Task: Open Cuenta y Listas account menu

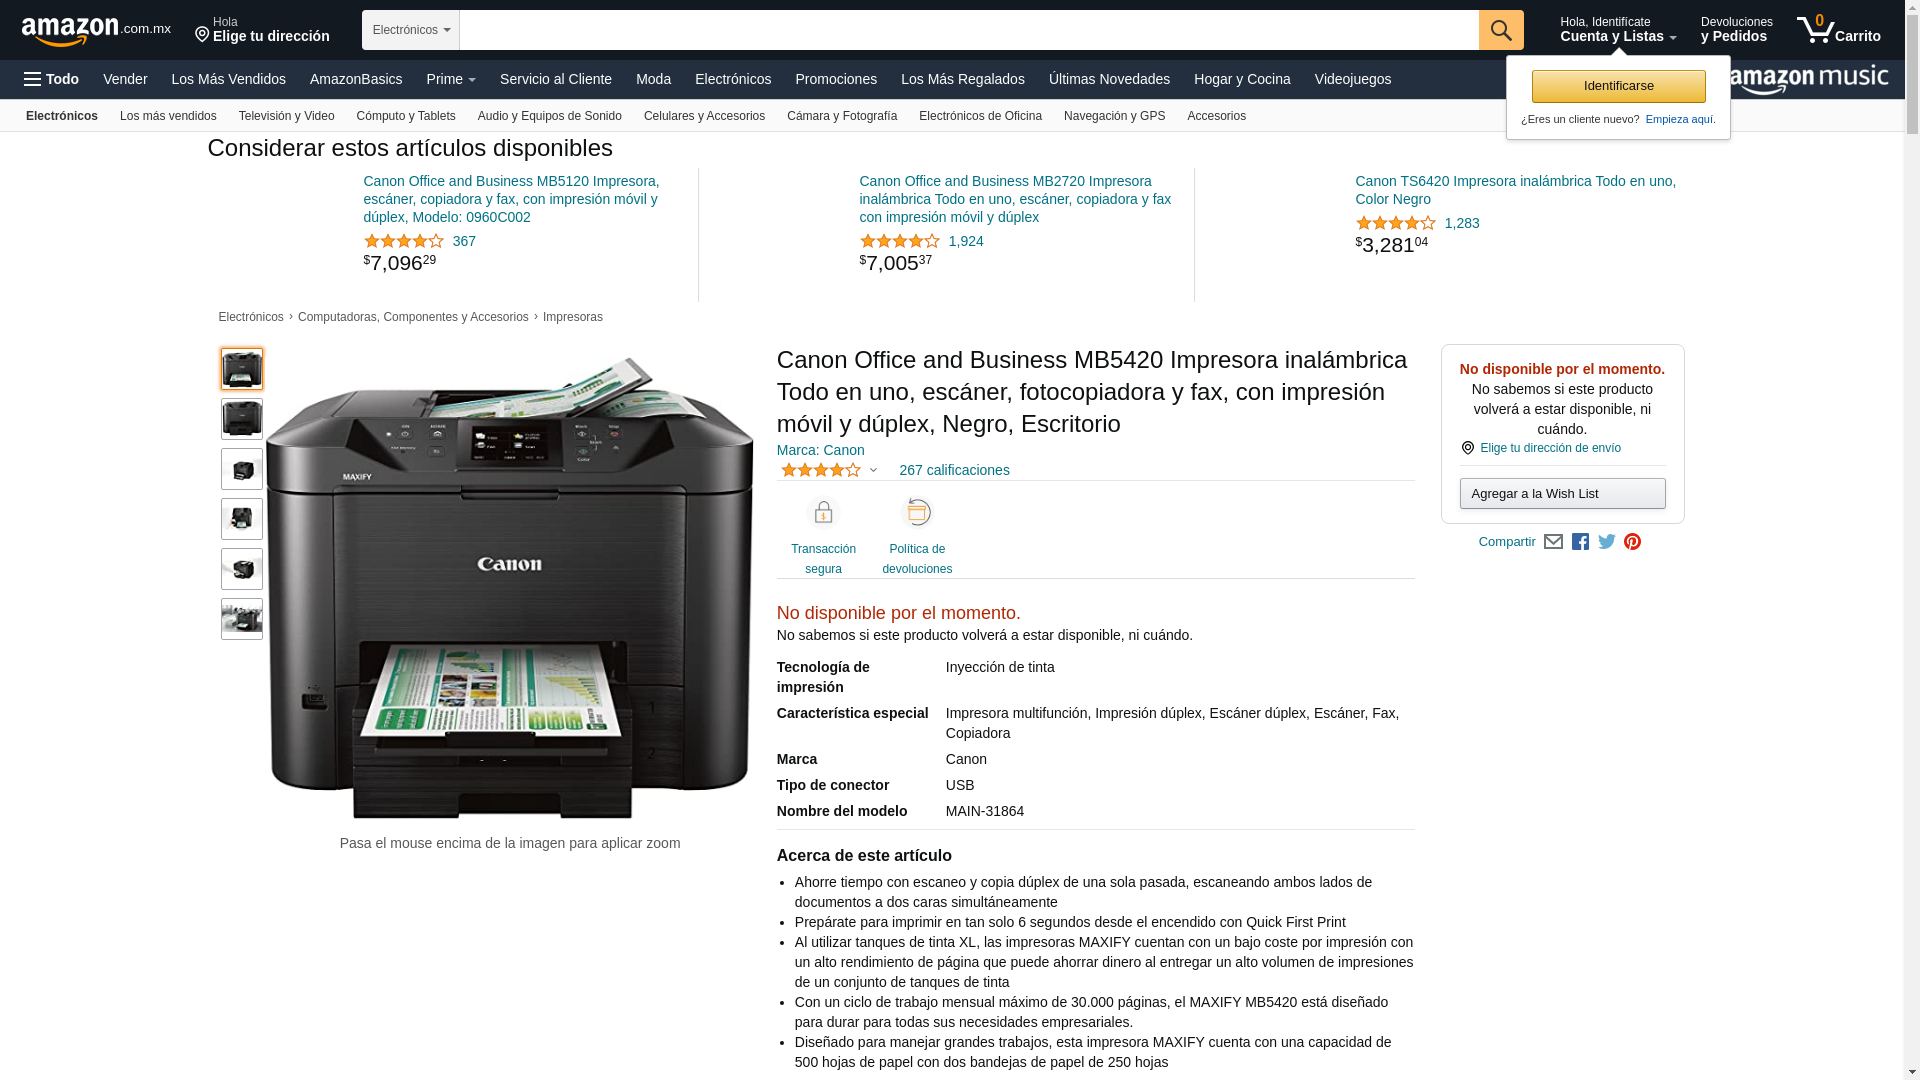Action: [1618, 30]
